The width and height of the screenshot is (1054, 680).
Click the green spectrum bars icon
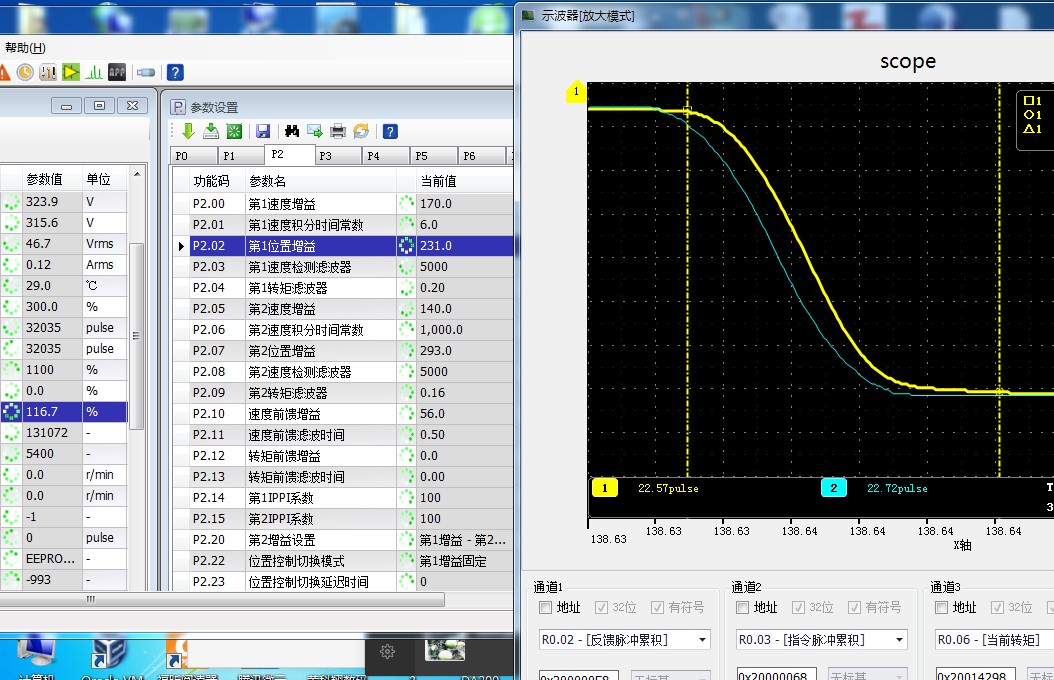[94, 72]
